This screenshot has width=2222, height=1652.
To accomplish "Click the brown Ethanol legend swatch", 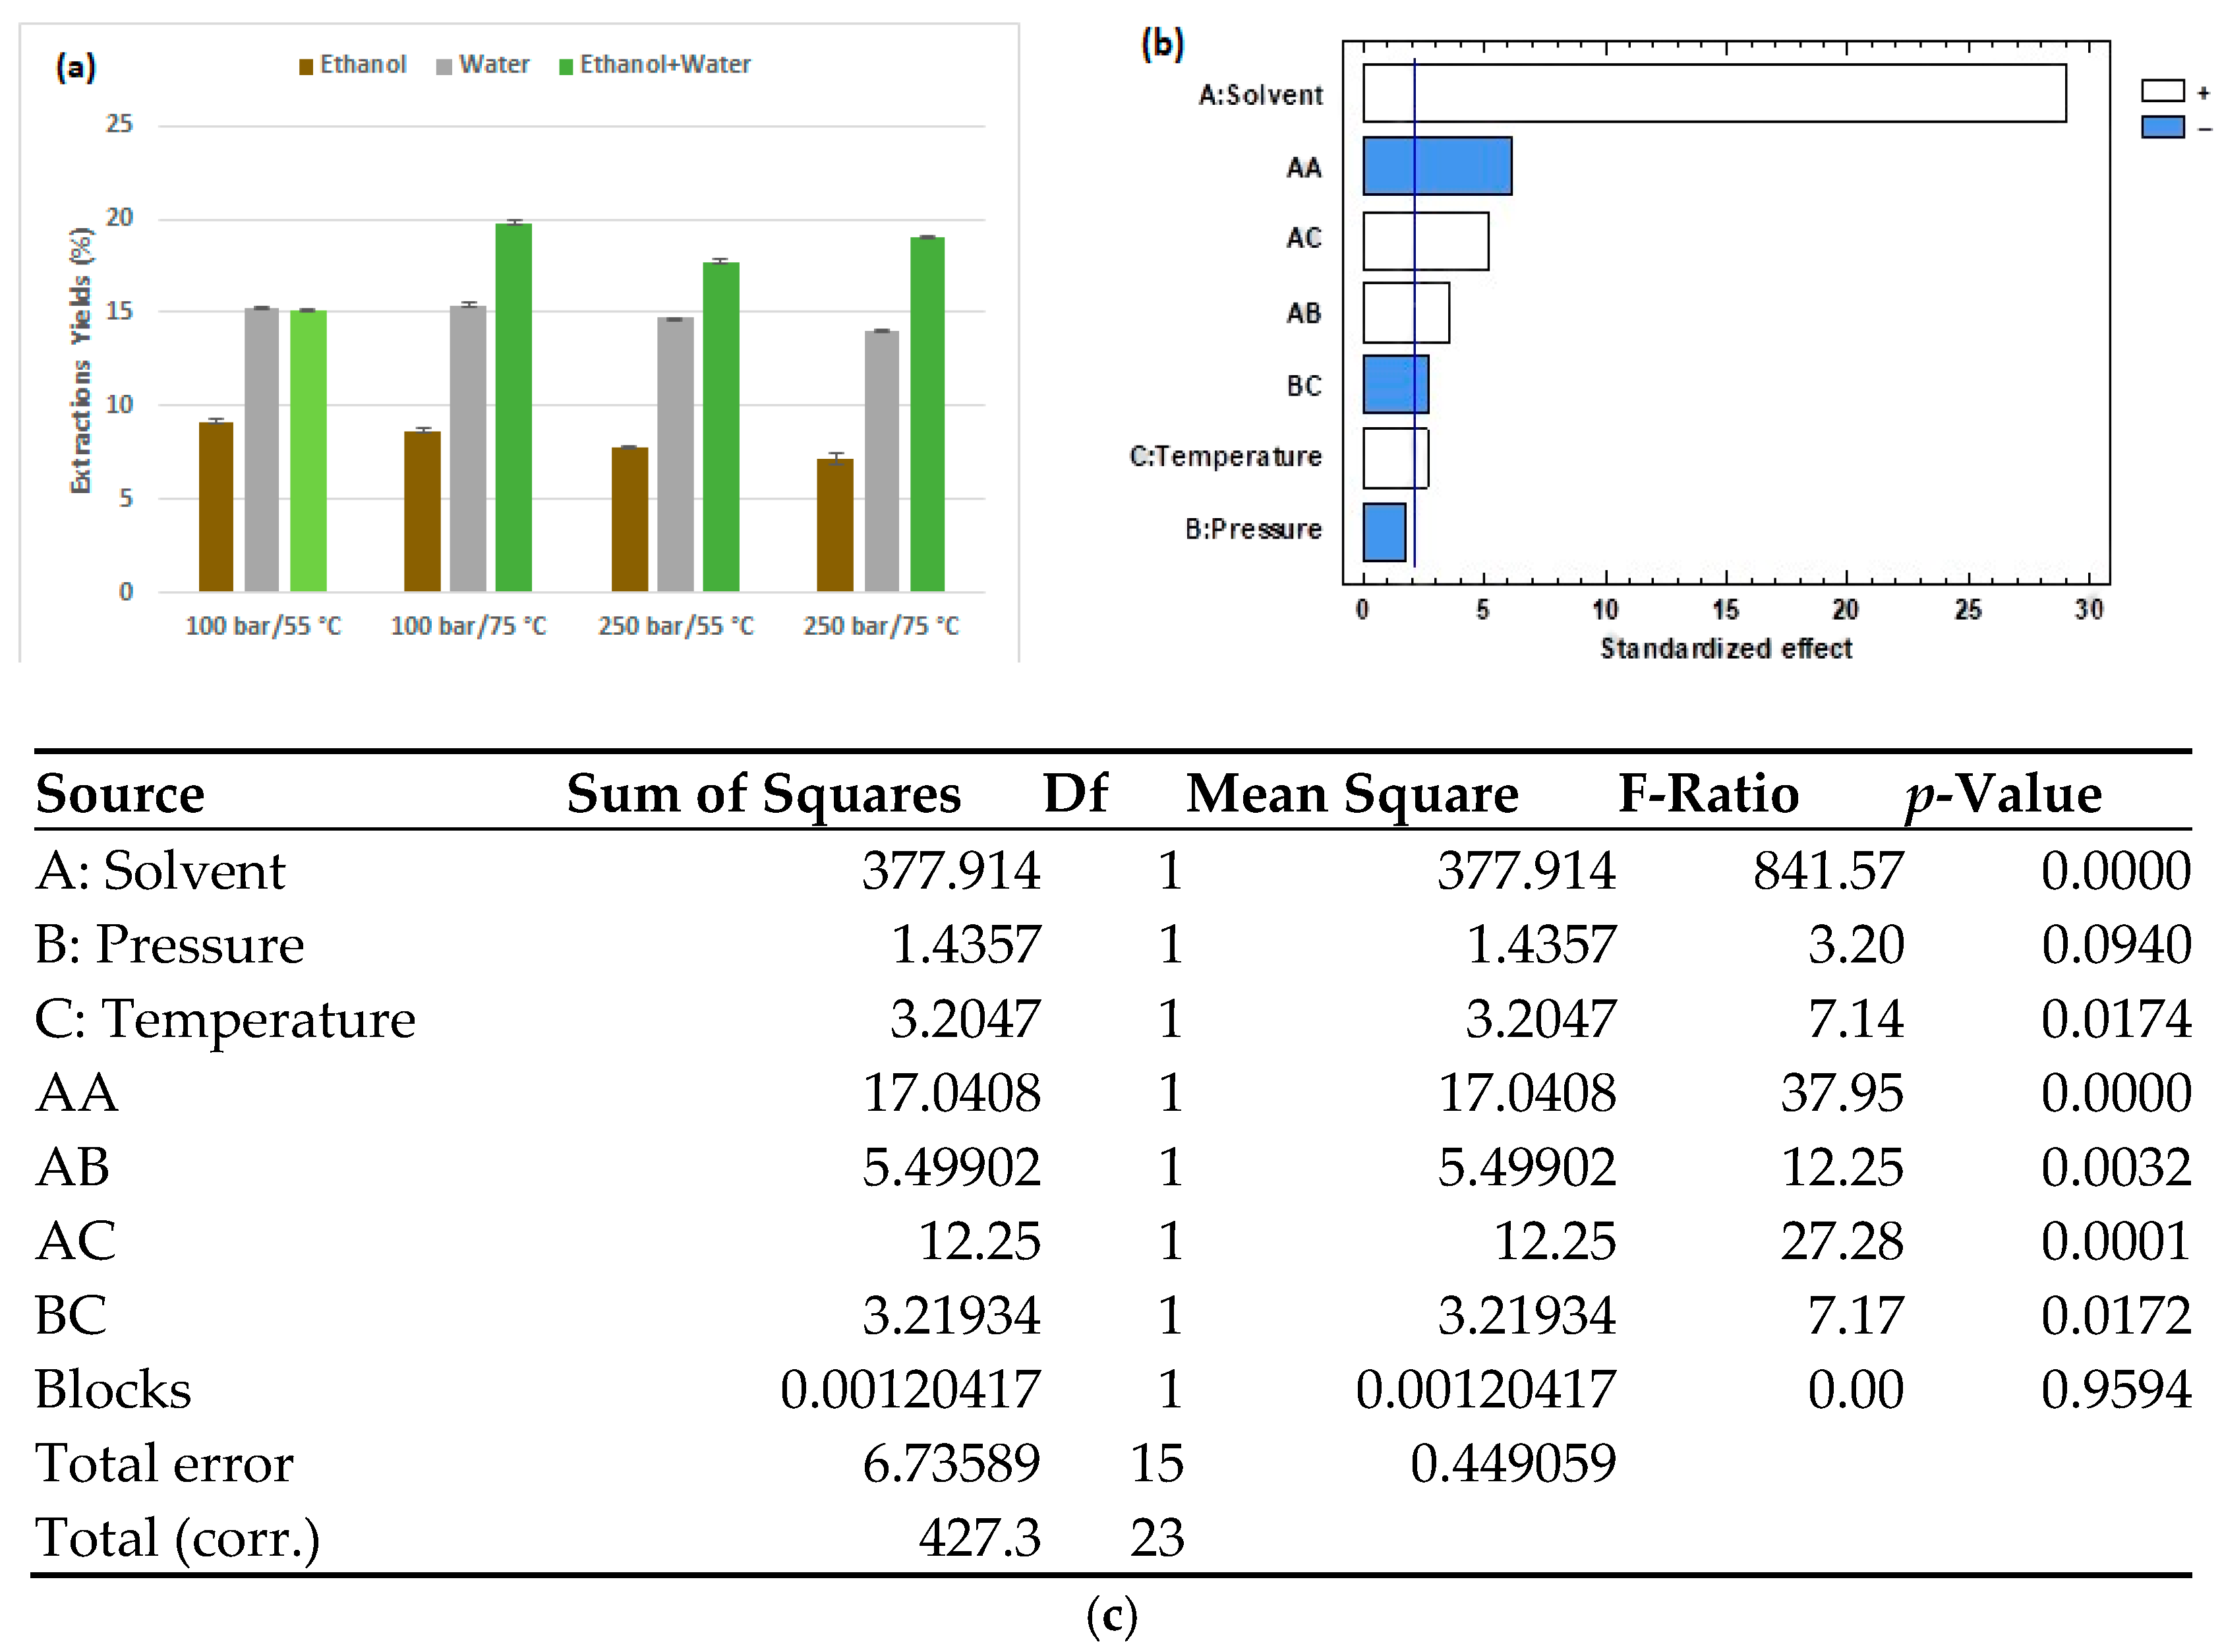I will tap(306, 67).
